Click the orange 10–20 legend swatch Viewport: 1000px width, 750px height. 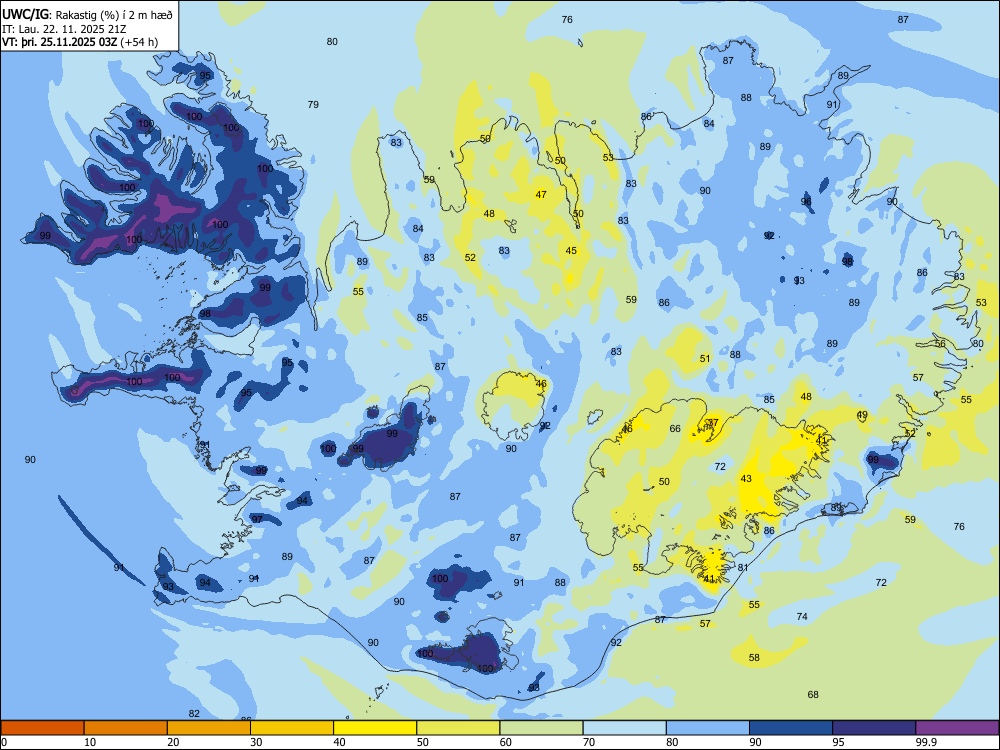coord(126,728)
